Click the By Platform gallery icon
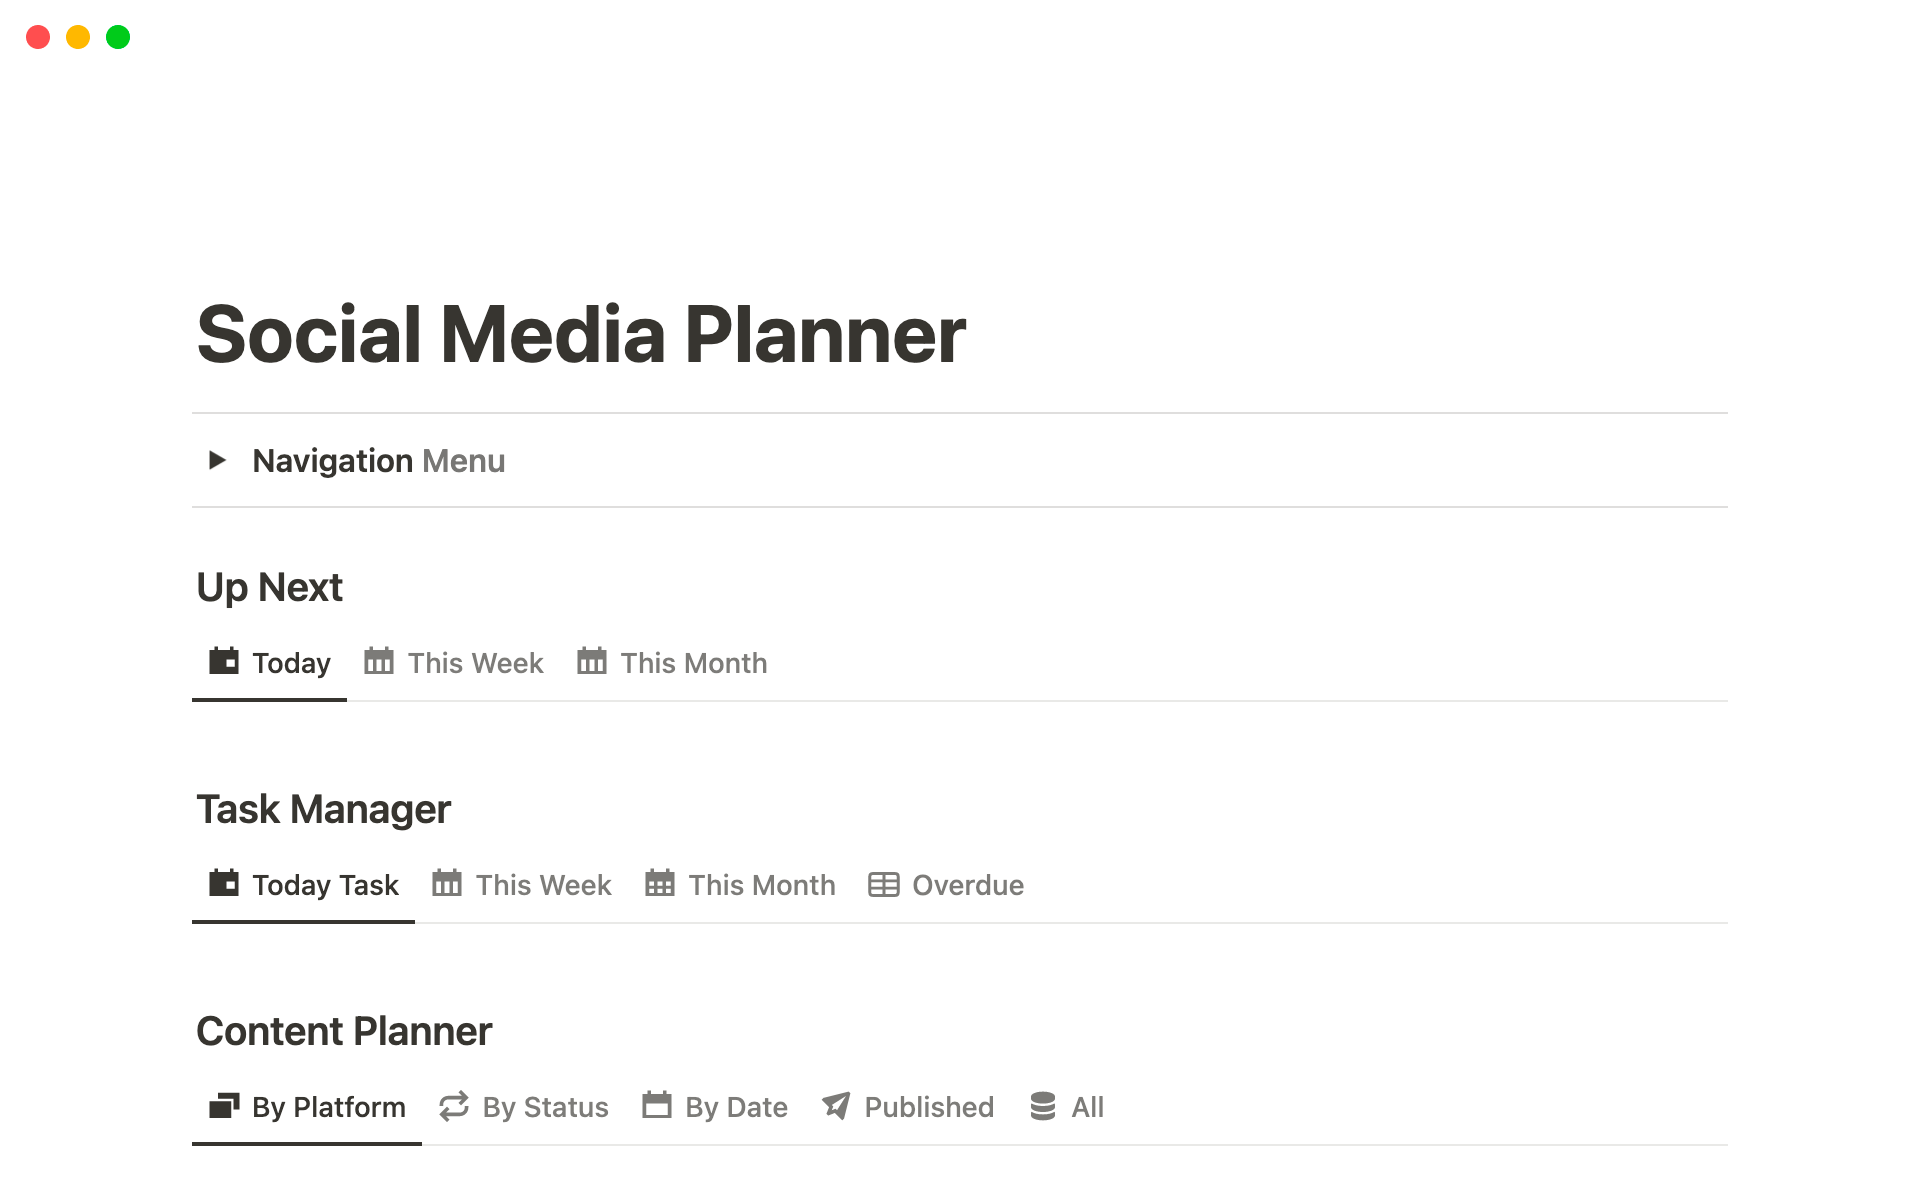 pyautogui.click(x=224, y=1106)
